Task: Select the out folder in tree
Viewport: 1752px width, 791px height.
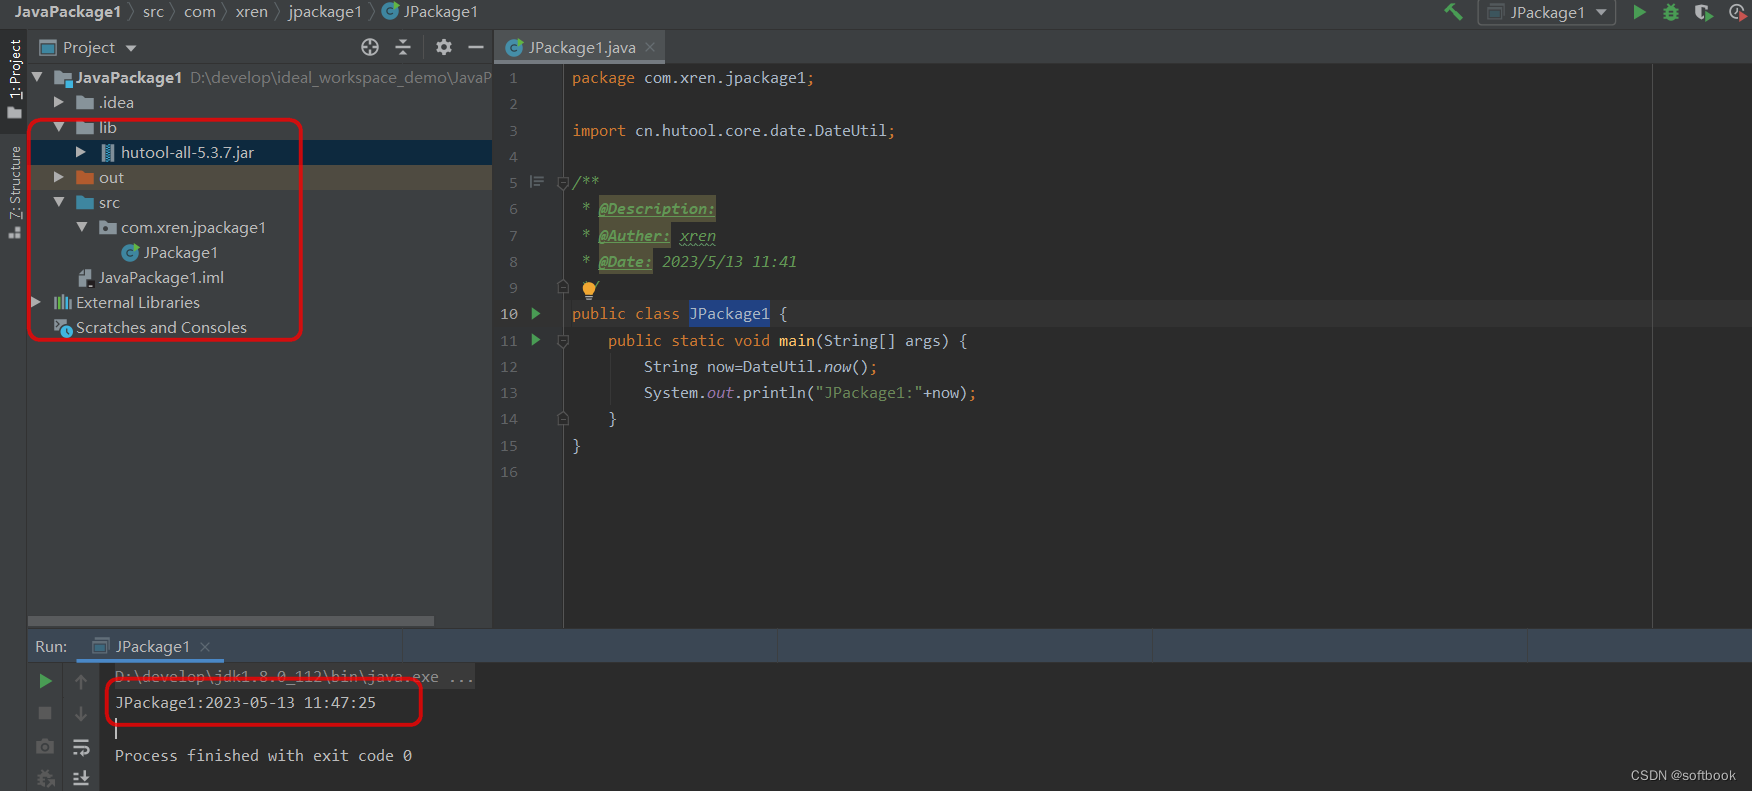Action: tap(111, 177)
